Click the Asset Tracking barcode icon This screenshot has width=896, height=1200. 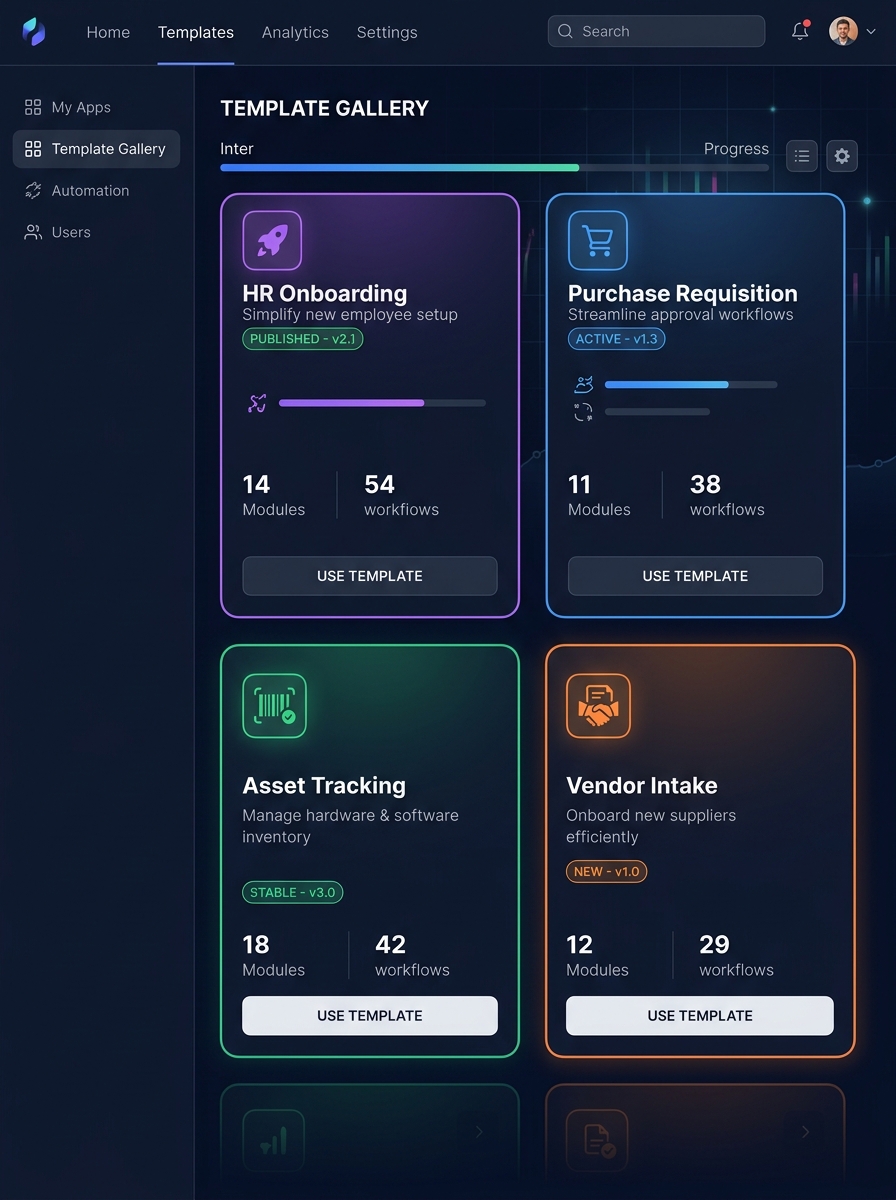tap(274, 706)
